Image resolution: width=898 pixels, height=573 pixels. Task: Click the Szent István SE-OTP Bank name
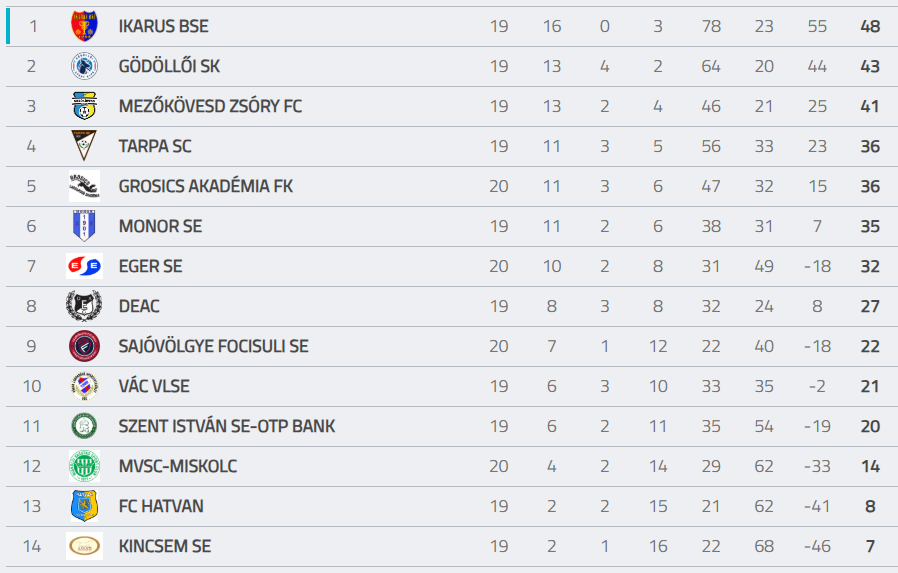click(226, 426)
